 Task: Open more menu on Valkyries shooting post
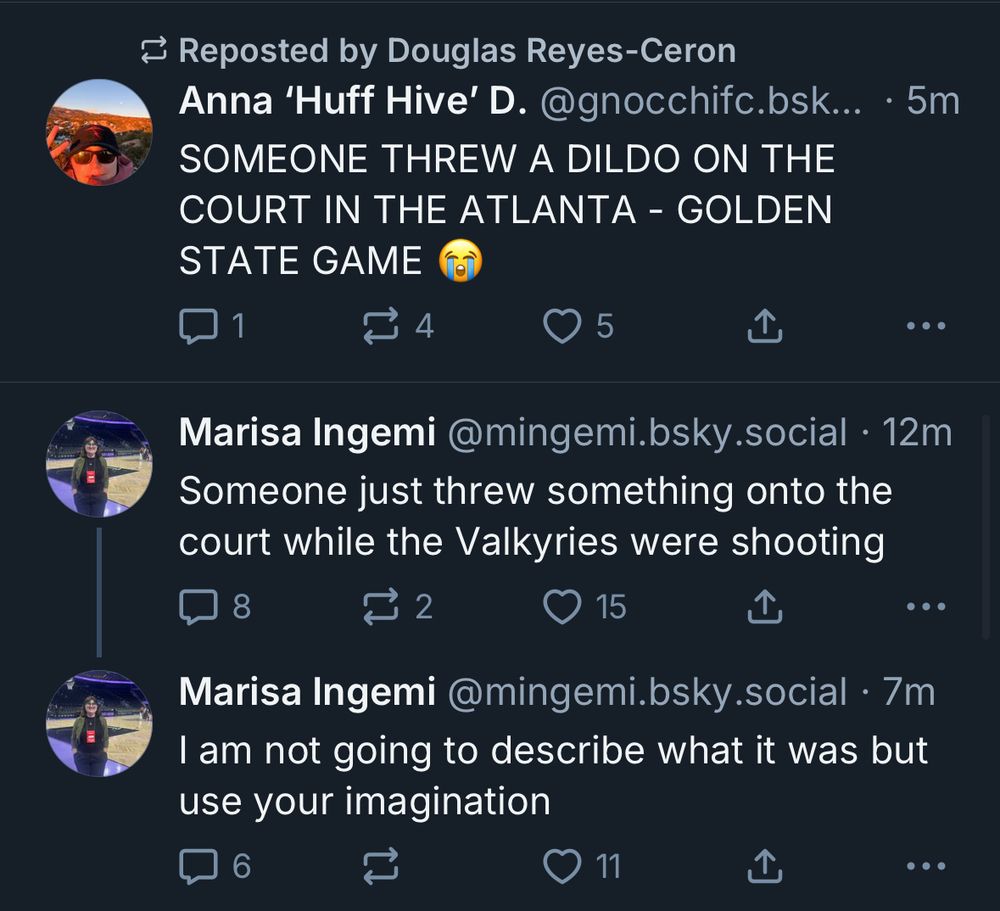925,606
